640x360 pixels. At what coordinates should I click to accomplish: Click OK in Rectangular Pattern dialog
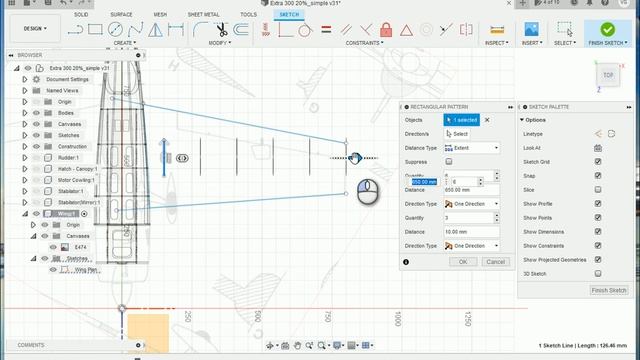click(463, 262)
